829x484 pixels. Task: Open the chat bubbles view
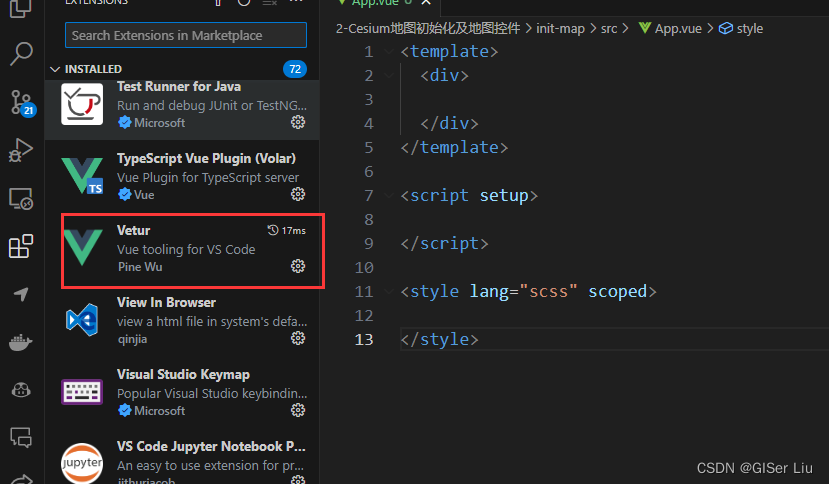[21, 437]
